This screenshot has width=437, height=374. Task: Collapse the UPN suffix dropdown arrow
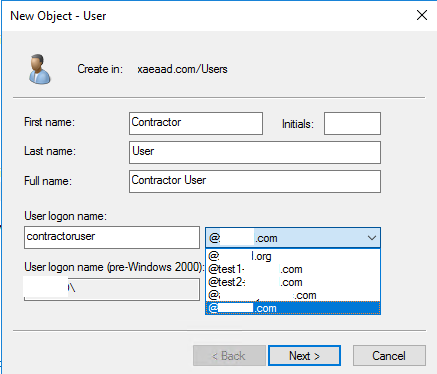[x=372, y=238]
